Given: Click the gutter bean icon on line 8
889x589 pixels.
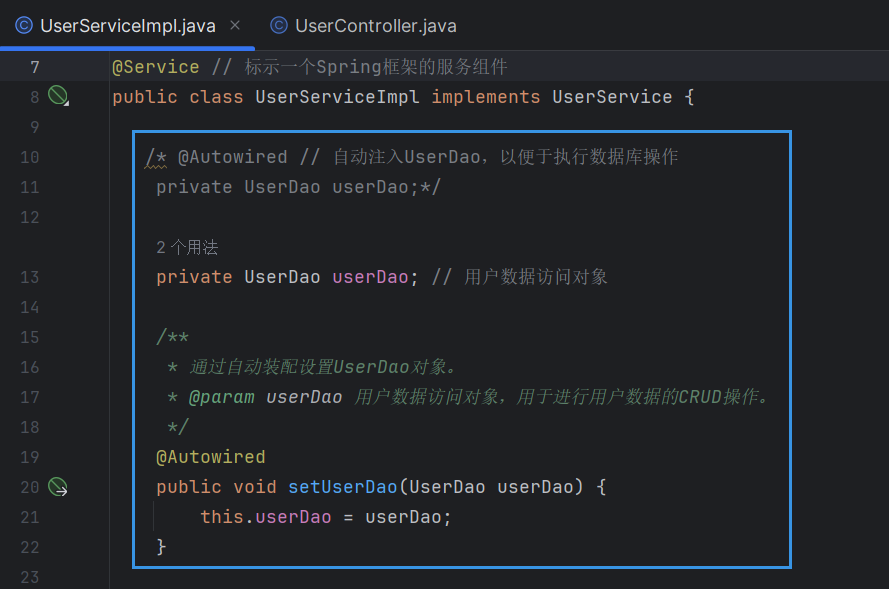Looking at the screenshot, I should point(58,95).
